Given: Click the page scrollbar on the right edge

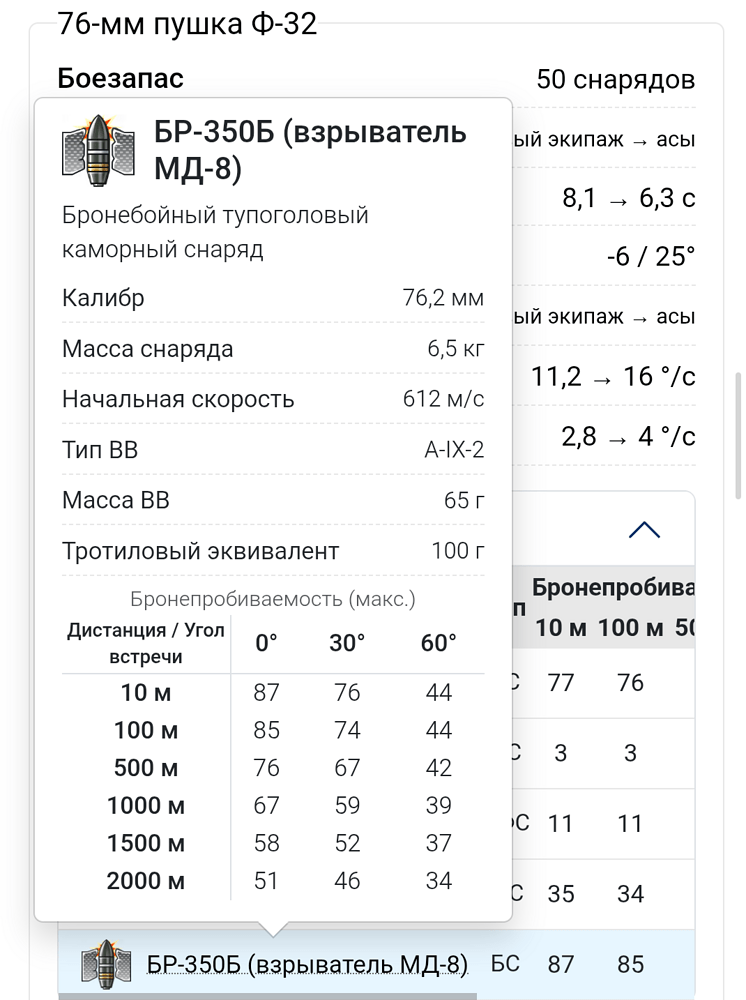Looking at the screenshot, I should pos(738,436).
